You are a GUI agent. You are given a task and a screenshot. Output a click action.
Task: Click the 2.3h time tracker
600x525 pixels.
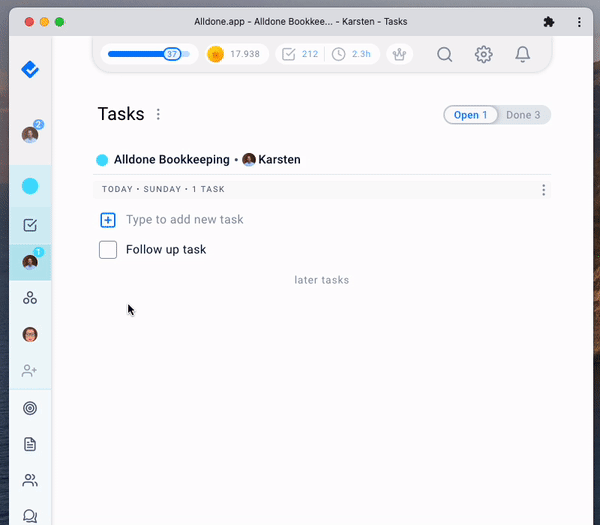click(351, 54)
